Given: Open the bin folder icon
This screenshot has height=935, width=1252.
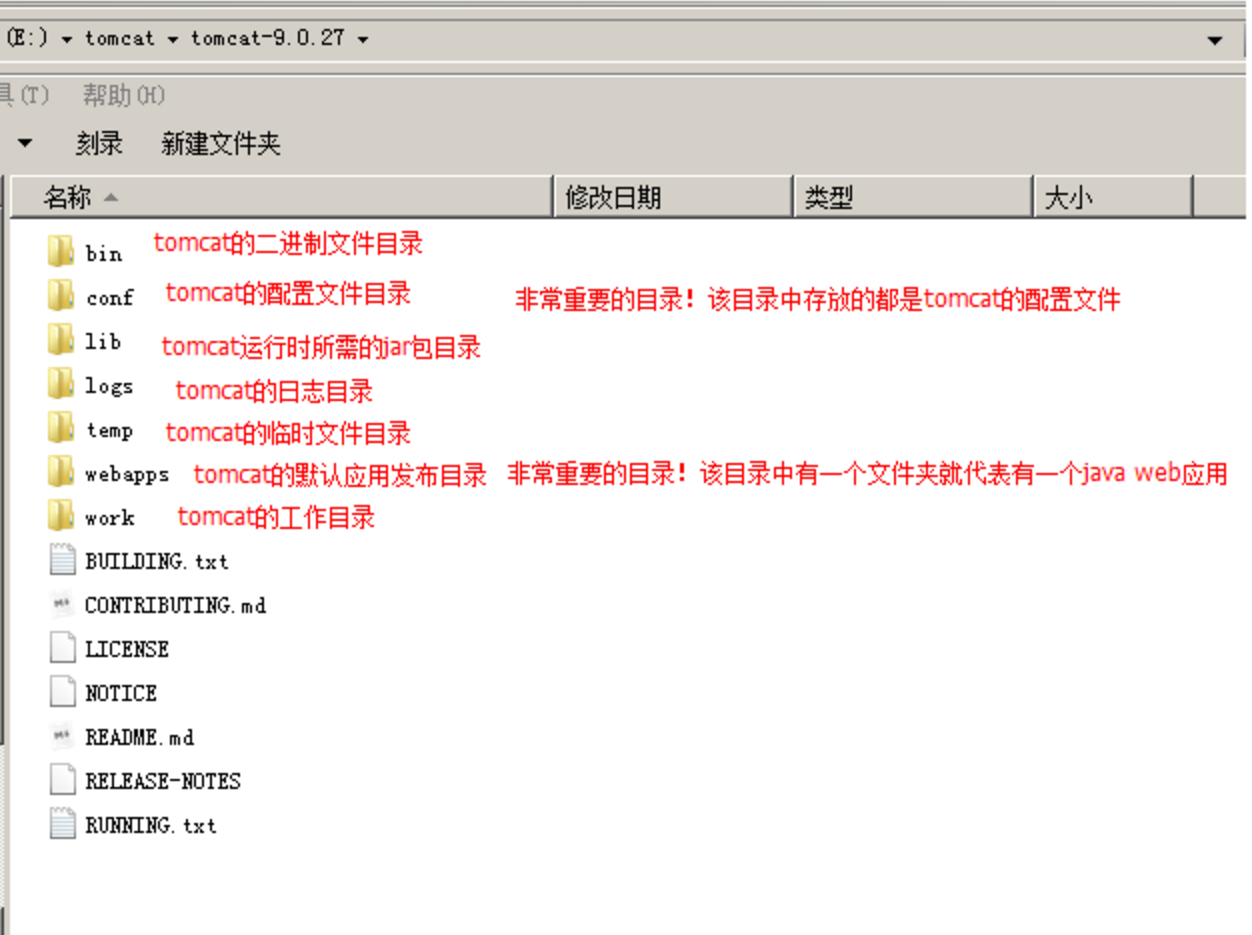Looking at the screenshot, I should pyautogui.click(x=61, y=251).
